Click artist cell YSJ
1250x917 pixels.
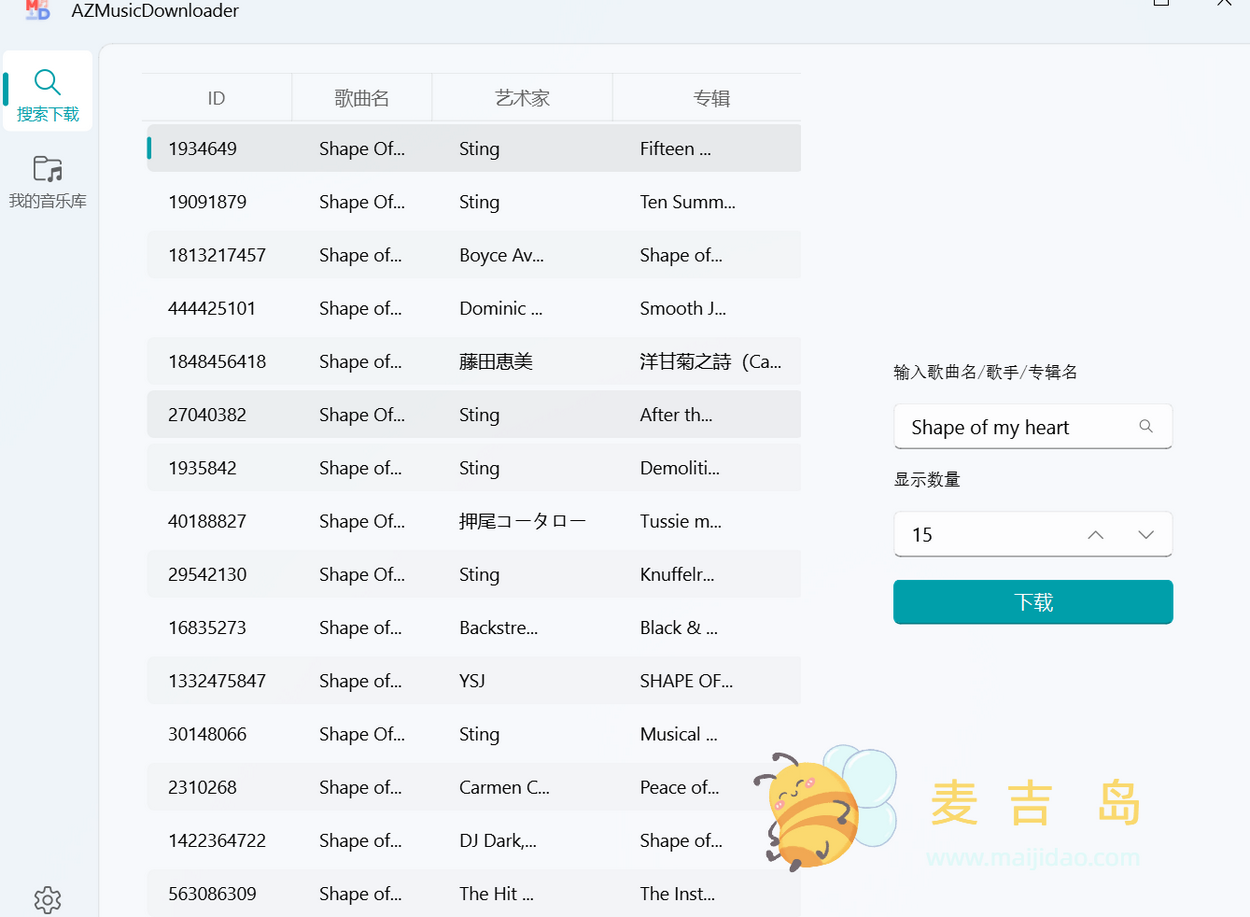click(472, 680)
